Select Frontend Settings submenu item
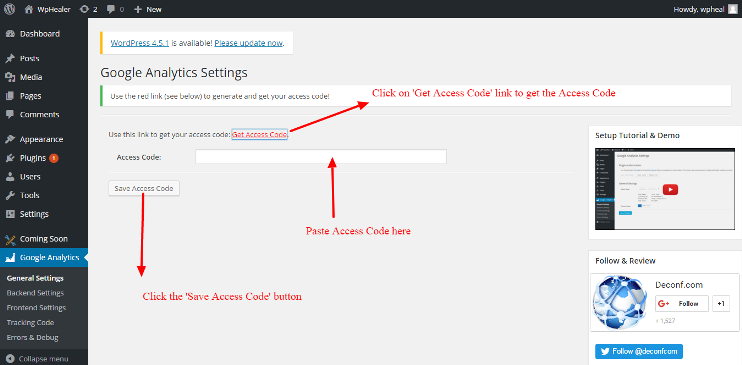The image size is (742, 365). click(x=36, y=308)
